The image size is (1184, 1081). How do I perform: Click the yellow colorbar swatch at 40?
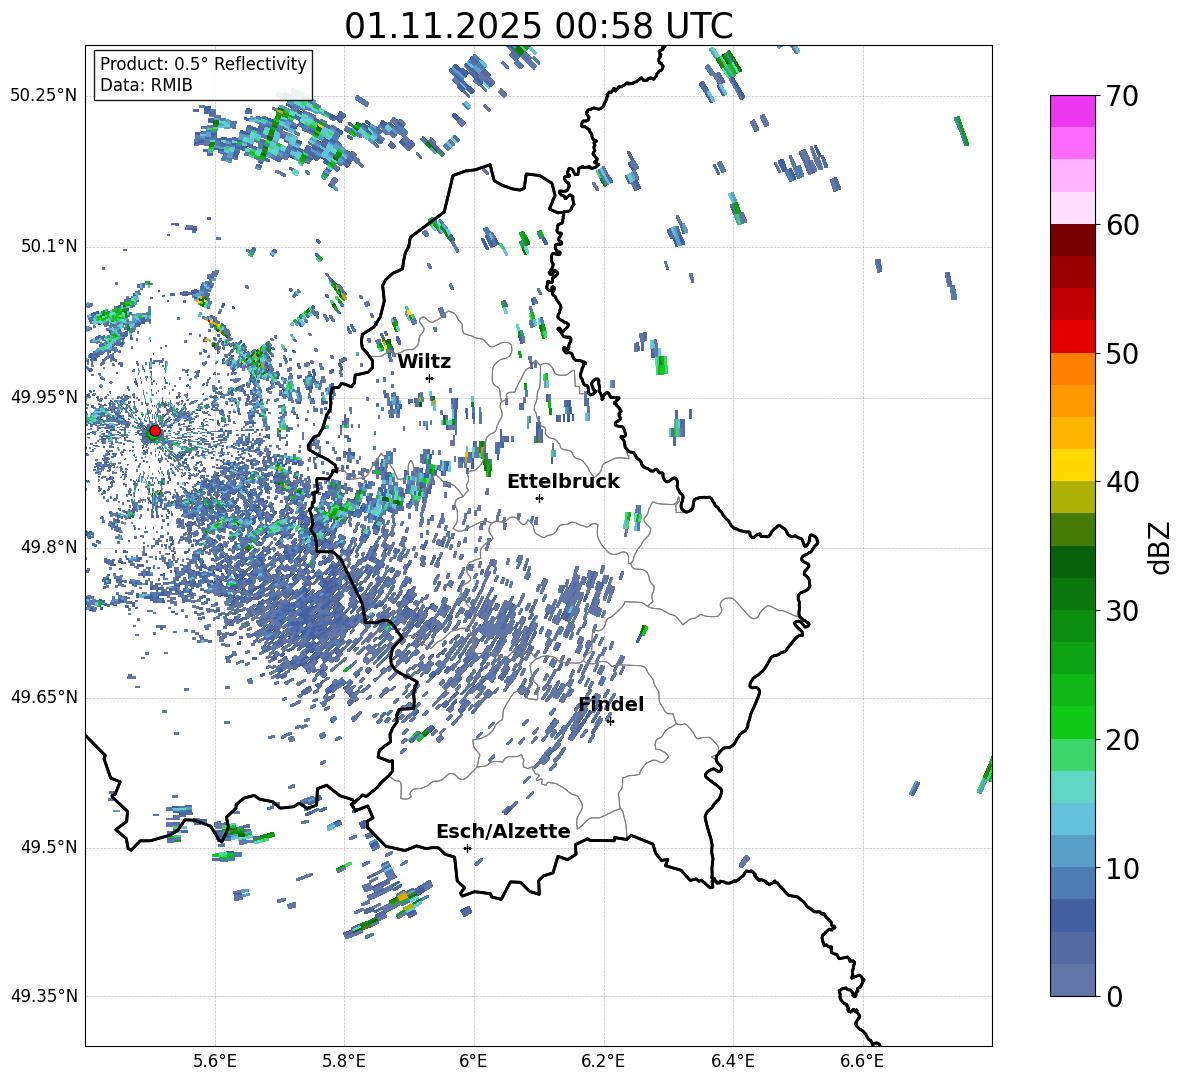click(x=1072, y=465)
